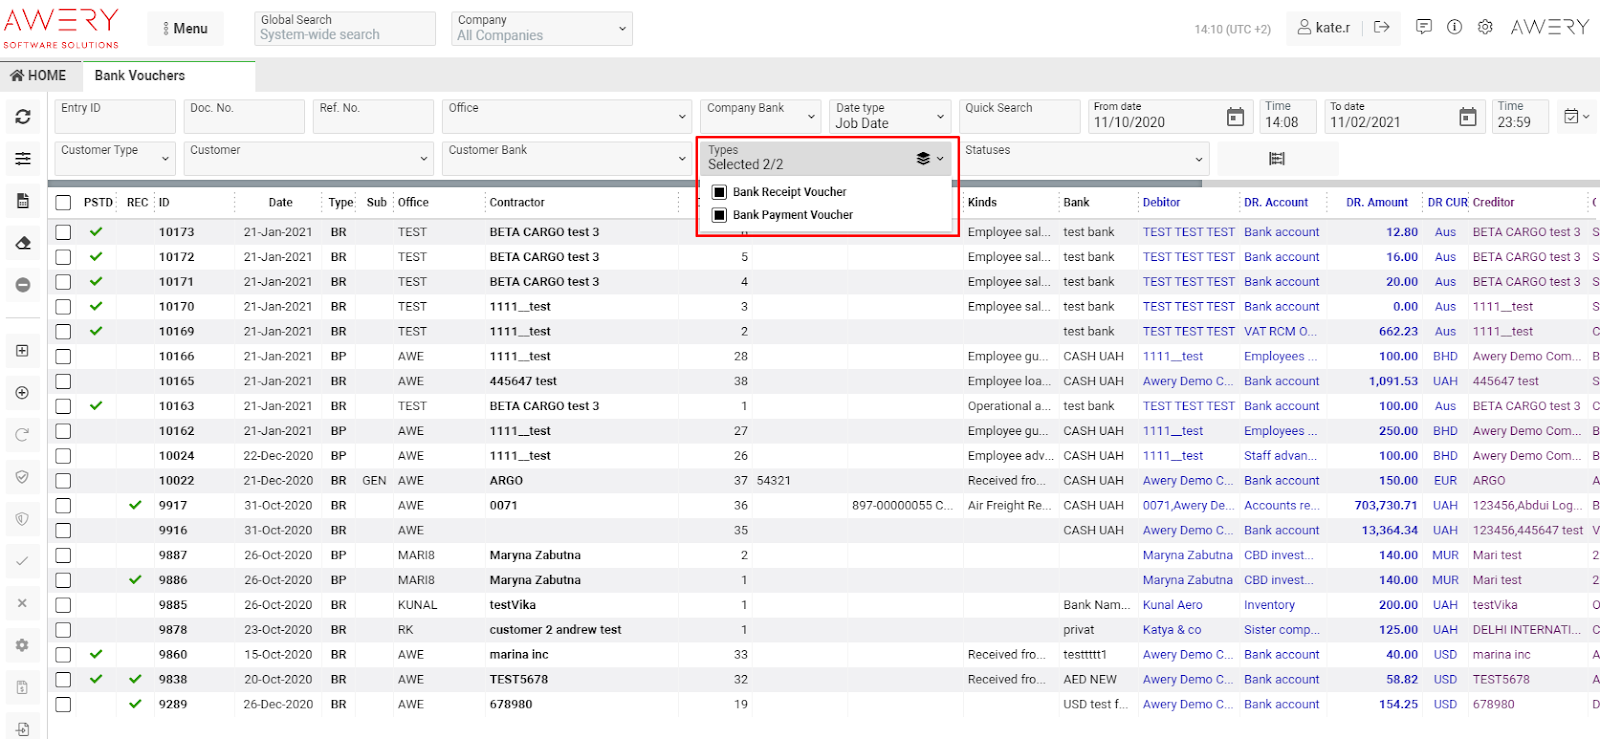
Task: Click the abacus icon beside Statuses
Action: tap(1277, 159)
